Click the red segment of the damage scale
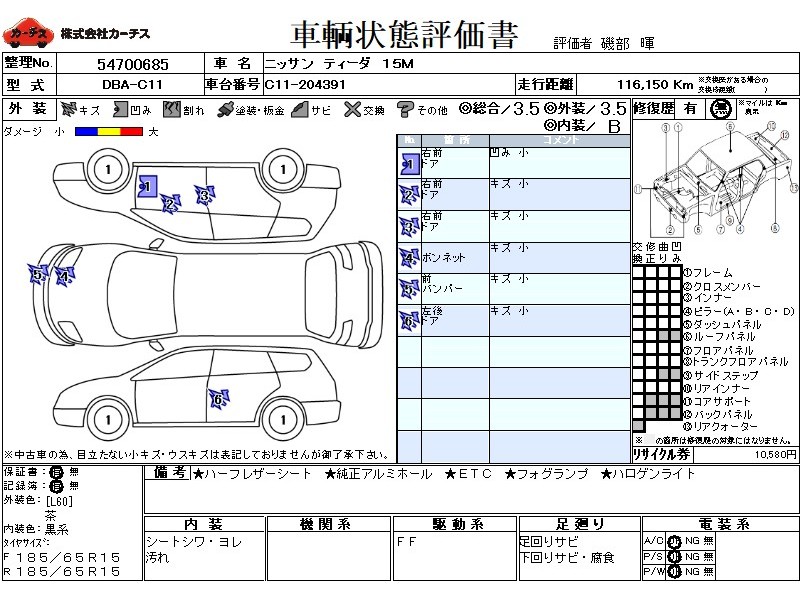800x600 pixels. click(132, 132)
